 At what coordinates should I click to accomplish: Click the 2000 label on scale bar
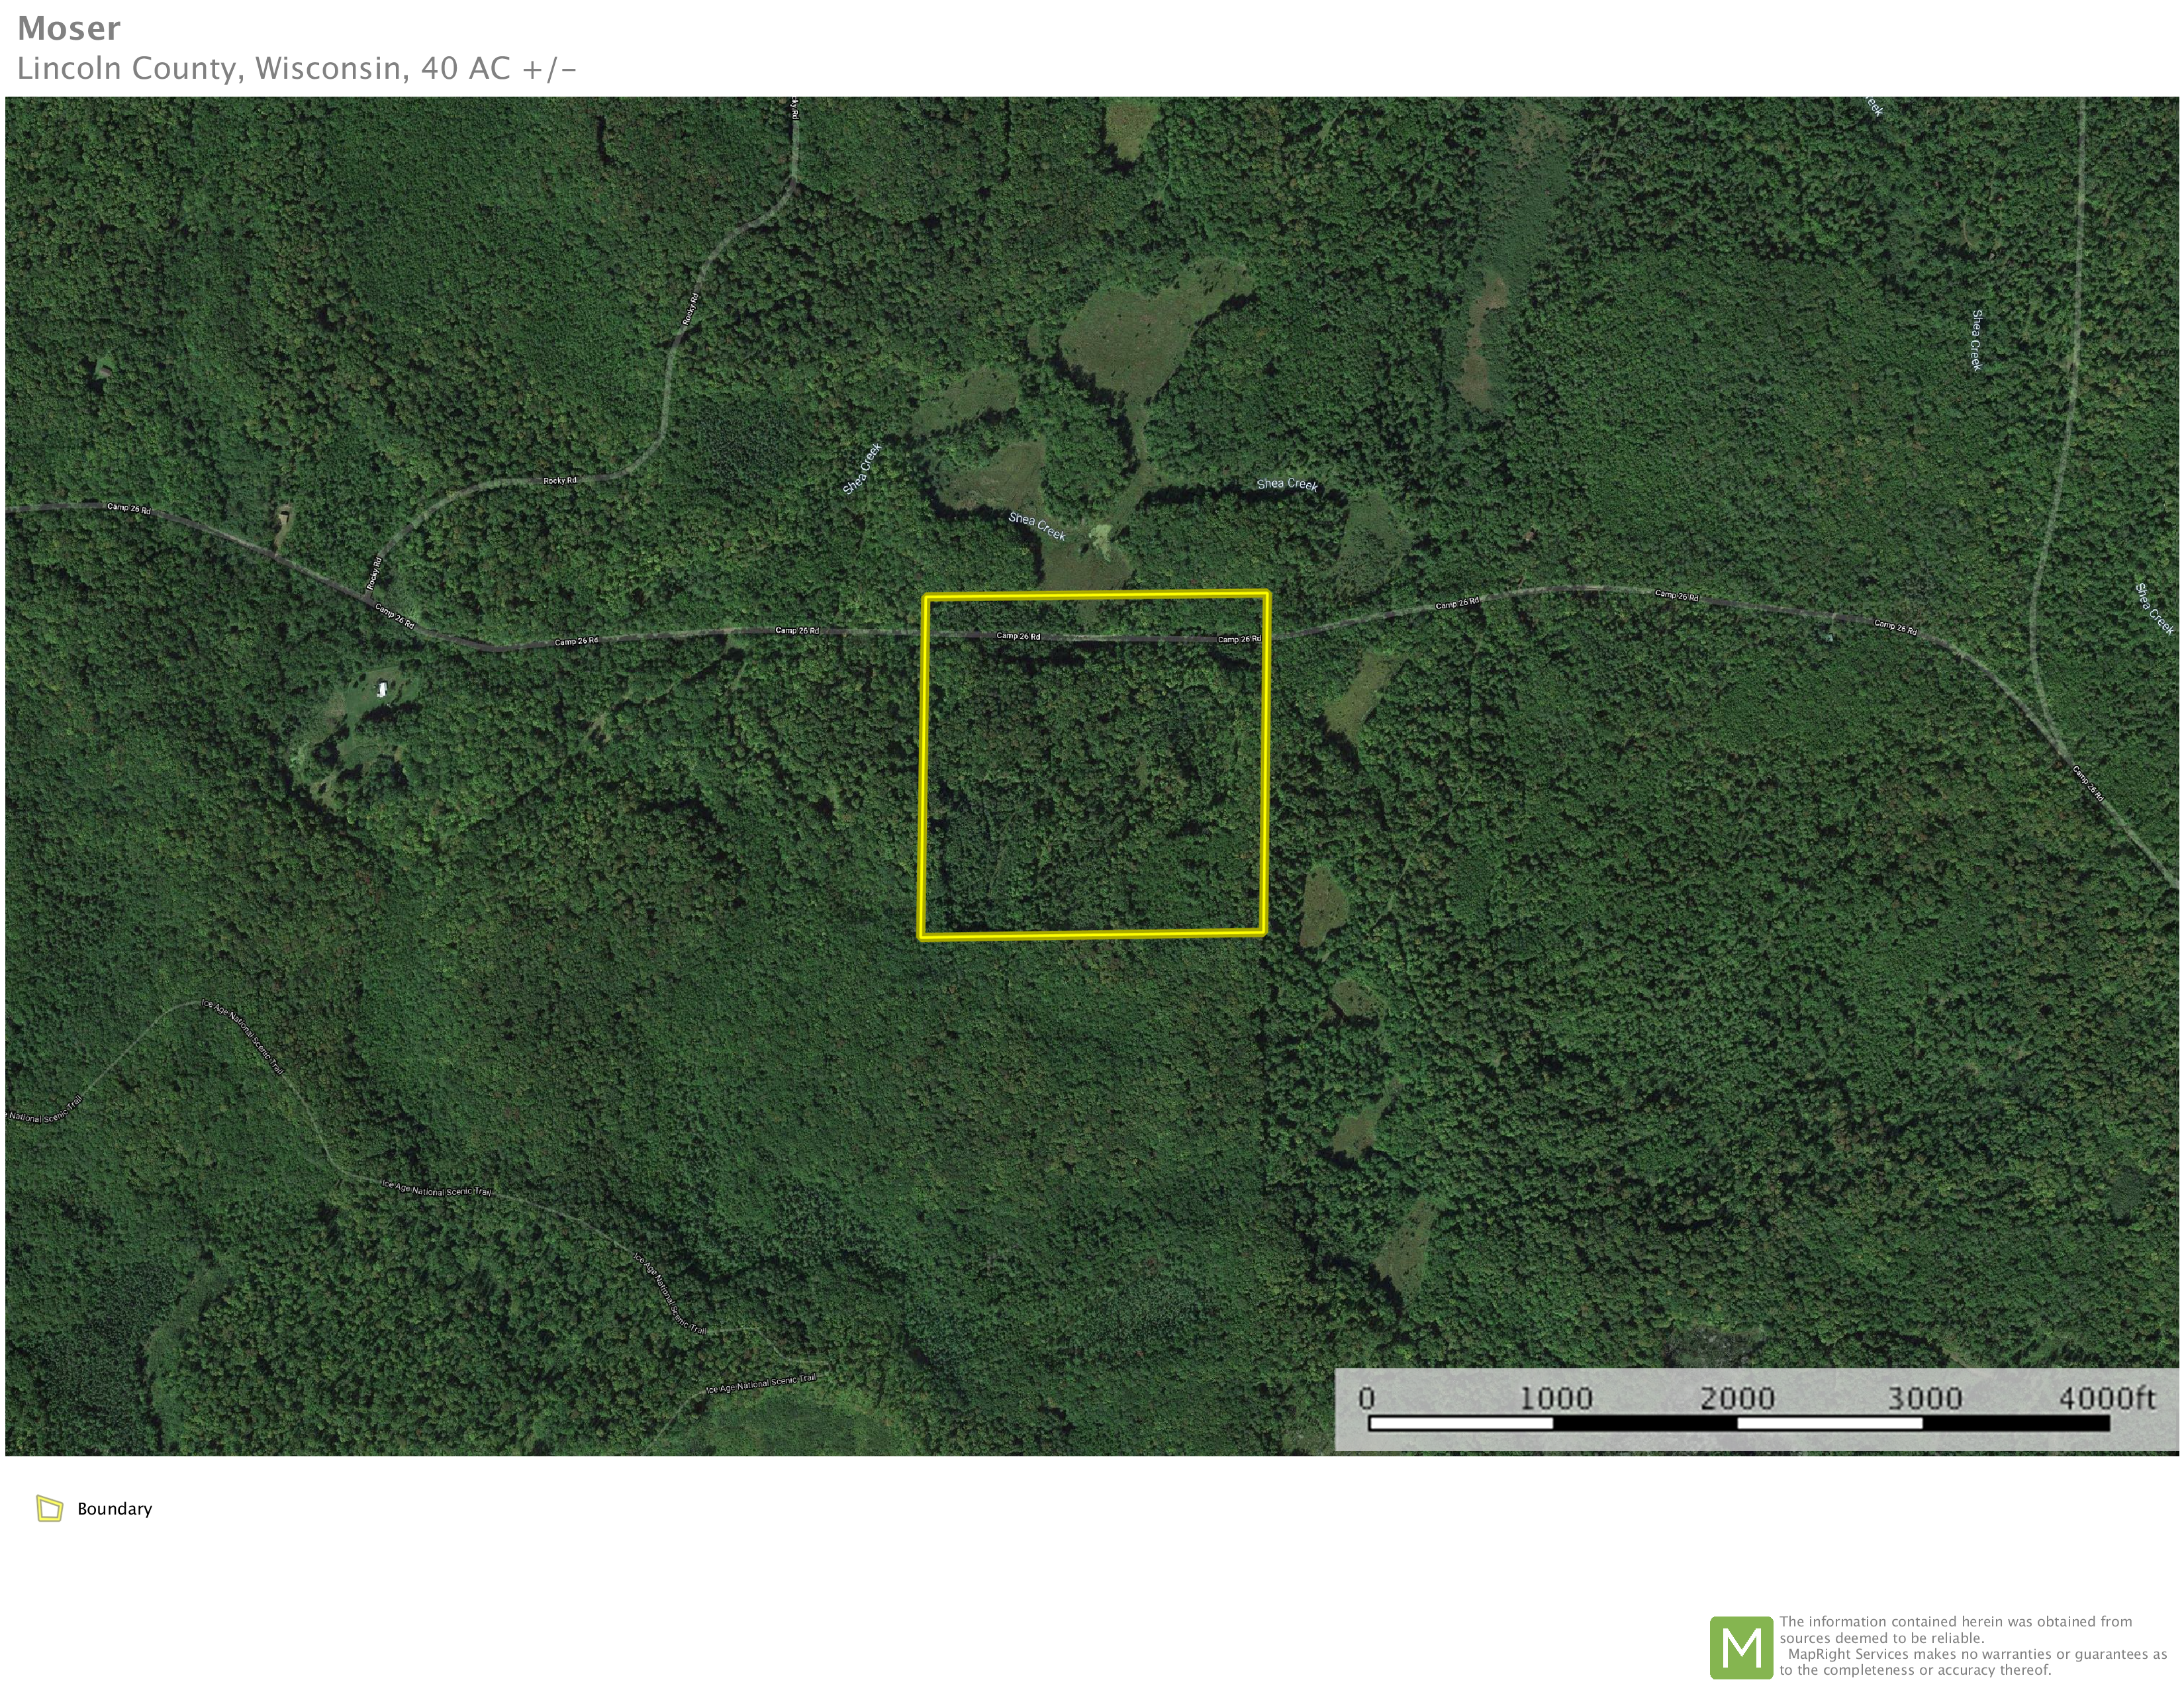click(1737, 1398)
